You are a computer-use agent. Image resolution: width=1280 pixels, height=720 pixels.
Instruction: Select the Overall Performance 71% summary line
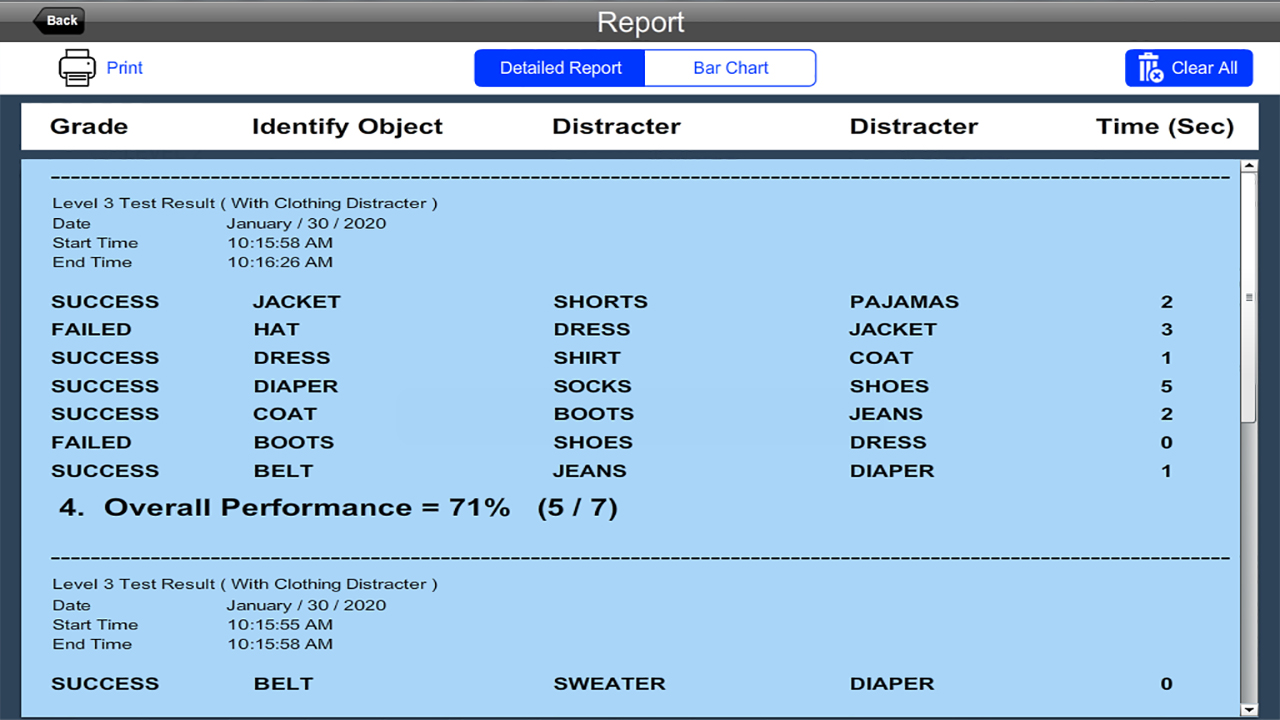point(338,508)
